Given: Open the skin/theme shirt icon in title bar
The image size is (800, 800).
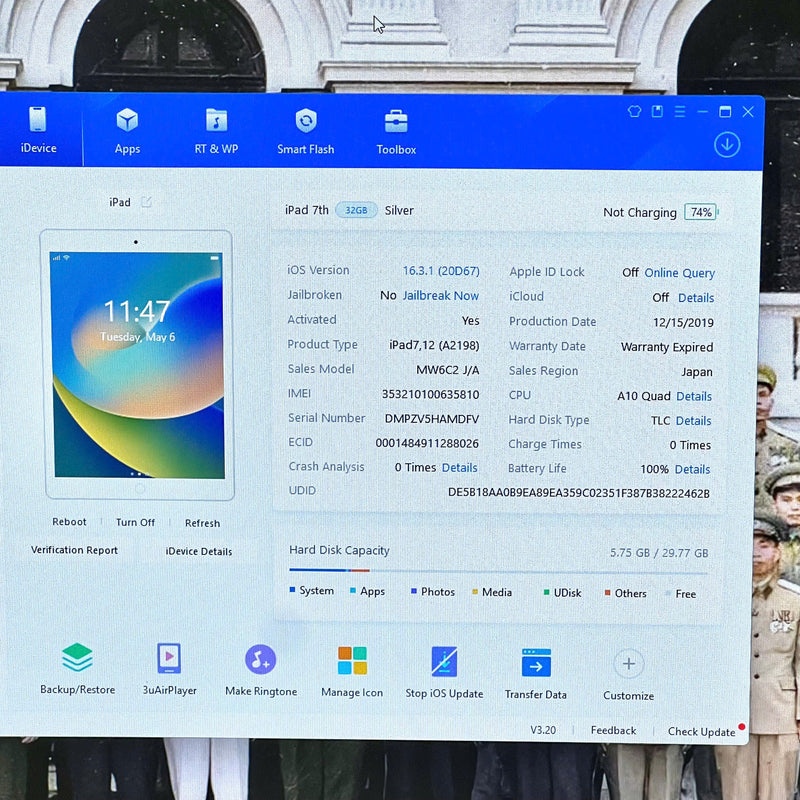Looking at the screenshot, I should click(634, 111).
